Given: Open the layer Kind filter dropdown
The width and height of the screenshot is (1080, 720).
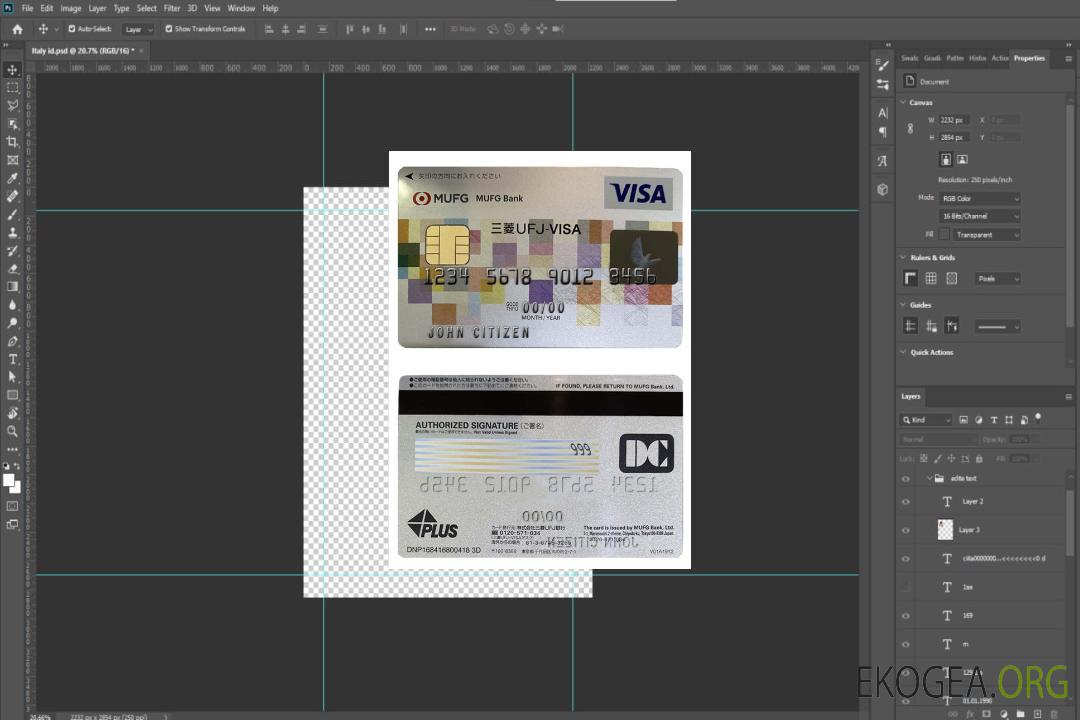Looking at the screenshot, I should point(926,420).
